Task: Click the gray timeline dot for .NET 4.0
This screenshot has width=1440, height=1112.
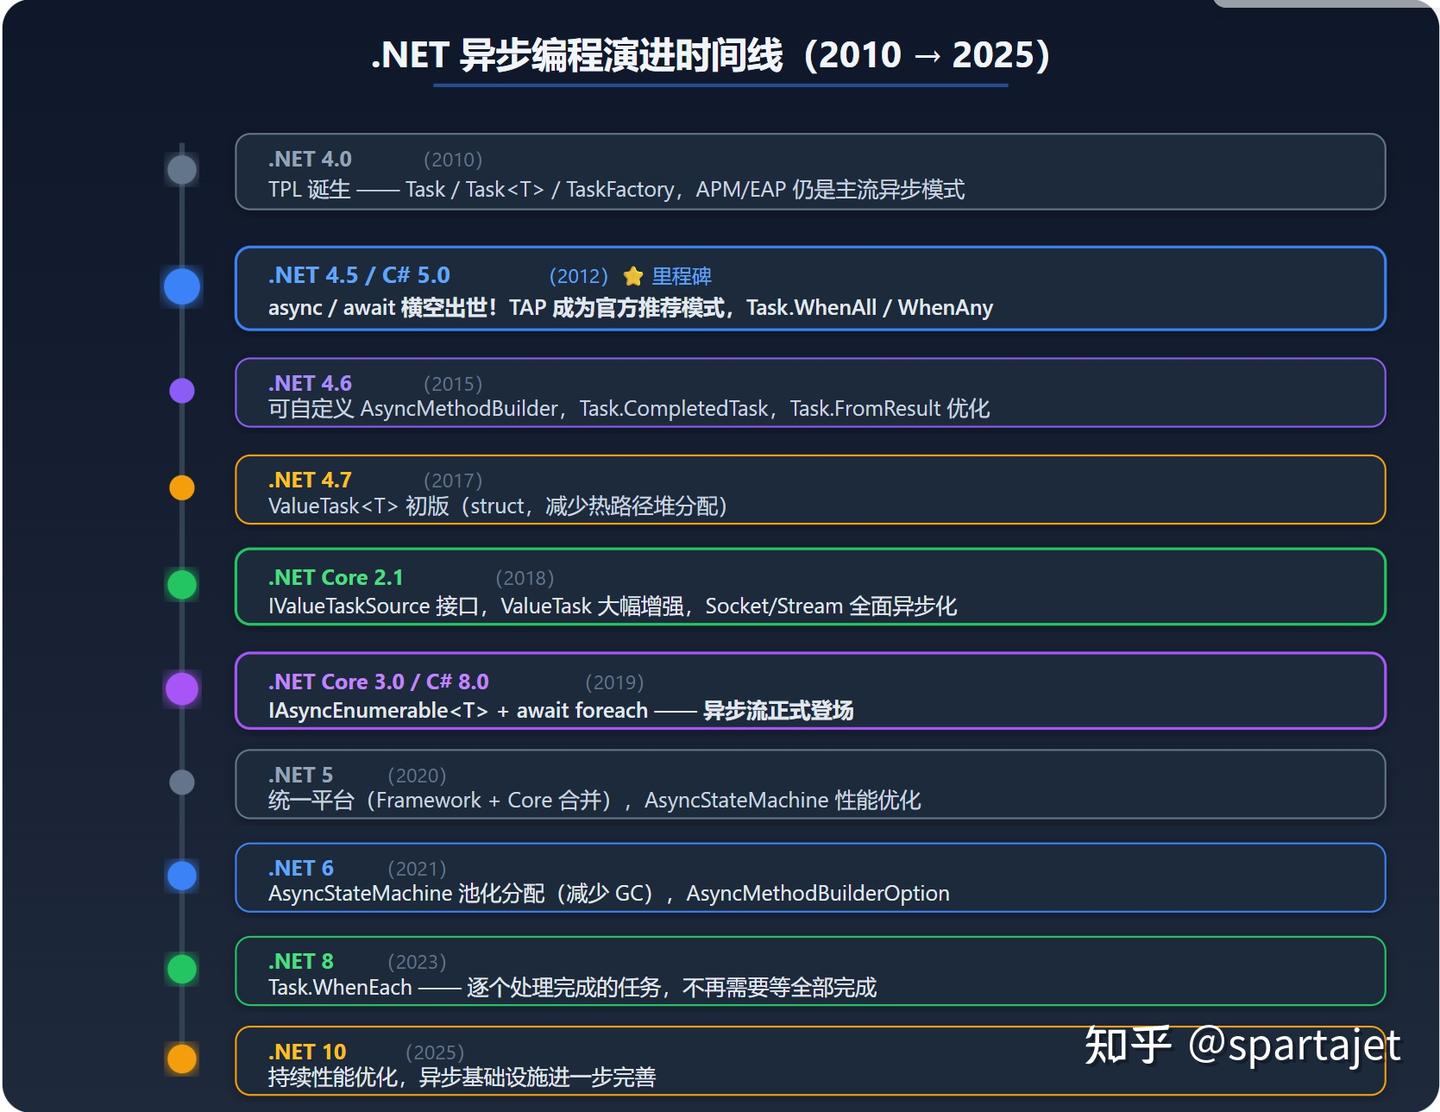Action: tap(182, 170)
